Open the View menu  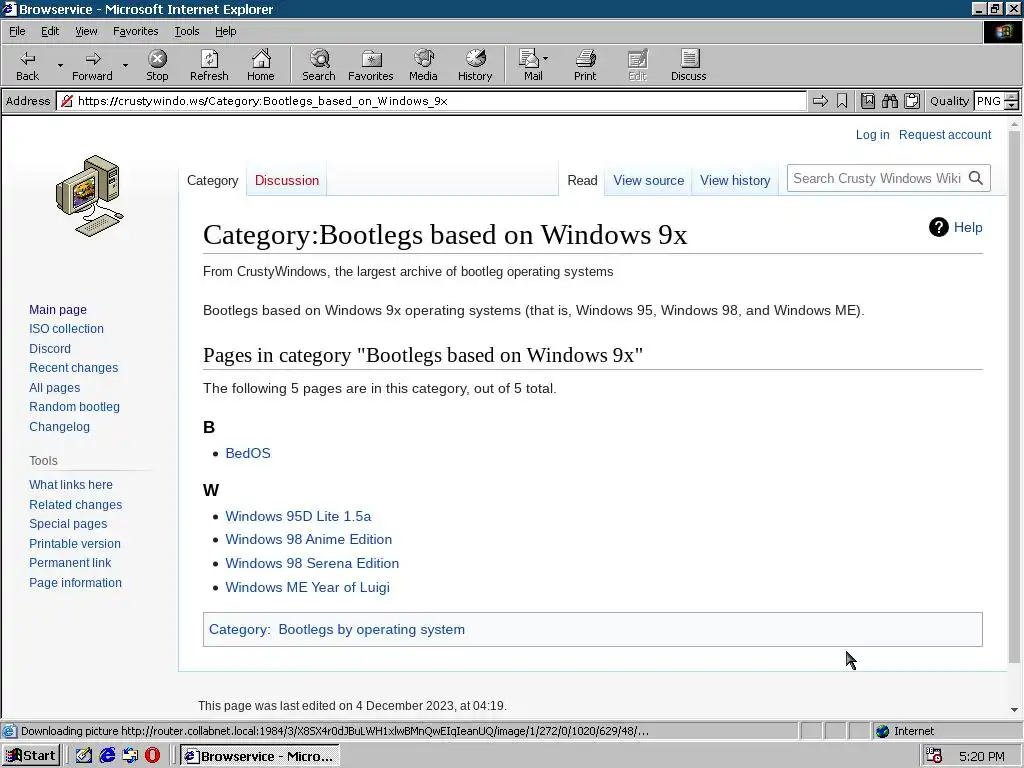tap(86, 31)
